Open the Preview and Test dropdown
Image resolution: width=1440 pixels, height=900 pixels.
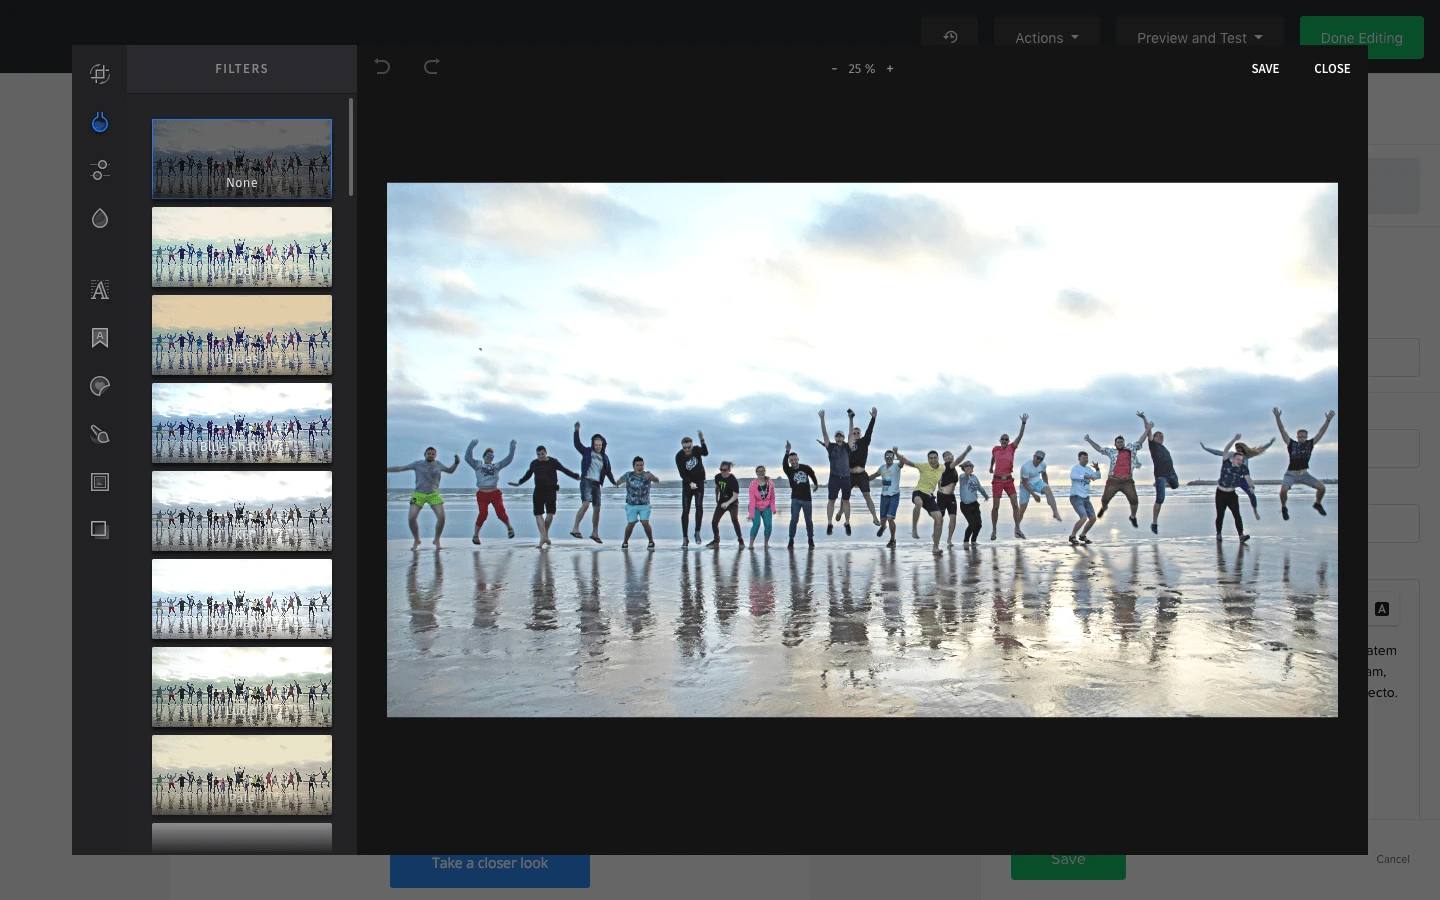(1199, 38)
